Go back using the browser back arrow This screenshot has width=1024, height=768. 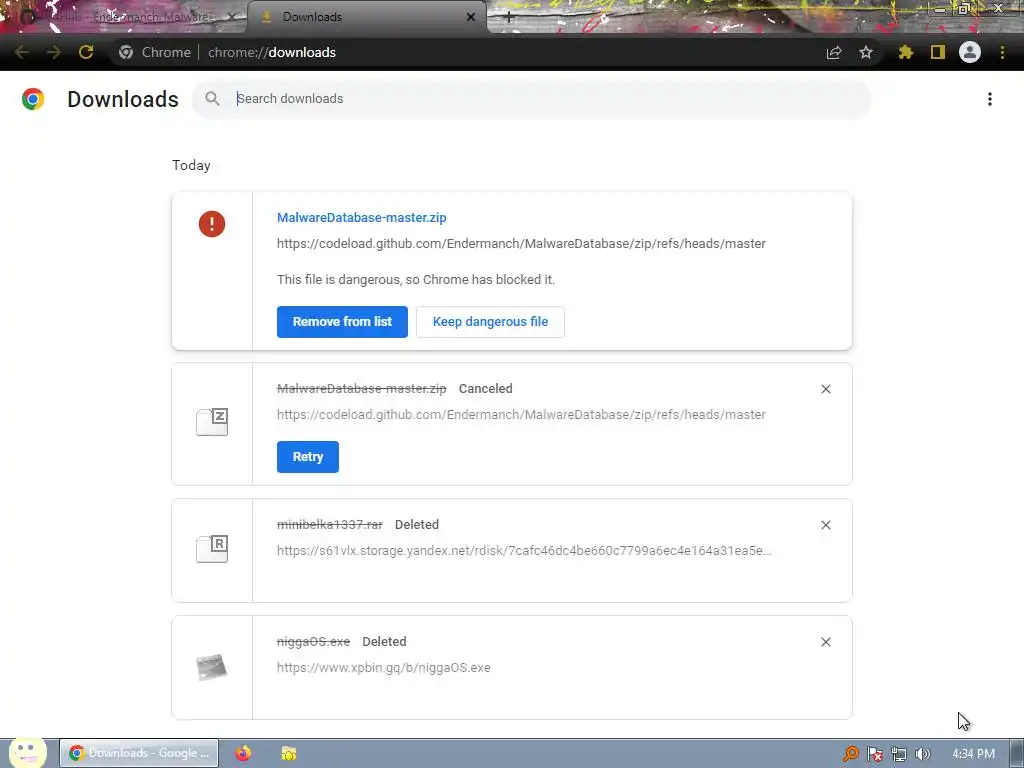coord(22,52)
